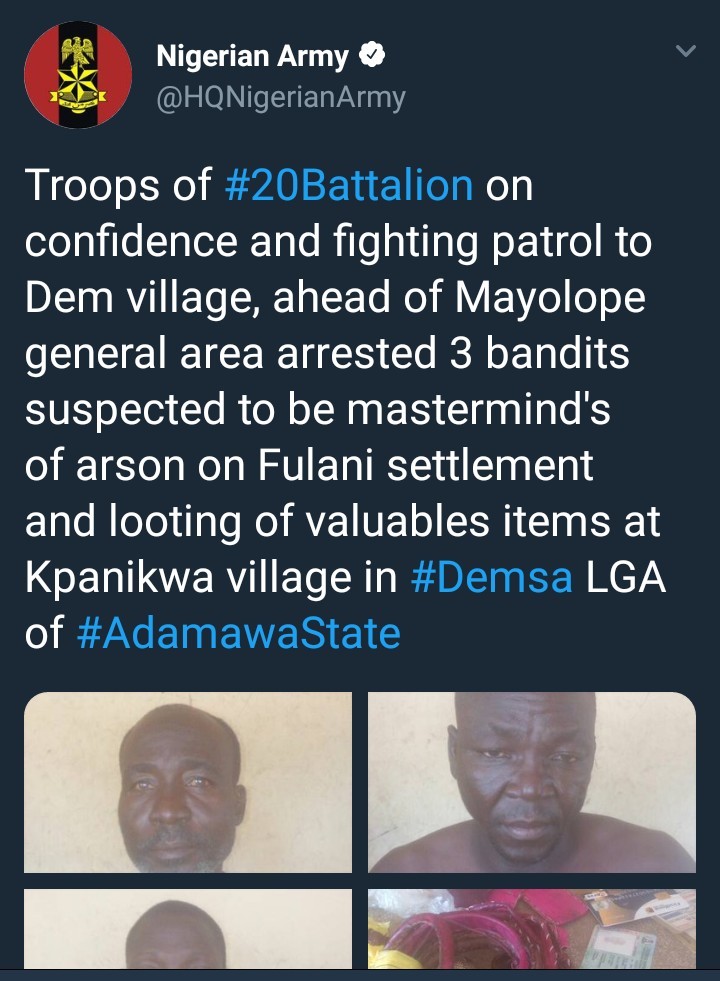
Task: Open the Nigerian Army display name link
Action: pos(254,57)
